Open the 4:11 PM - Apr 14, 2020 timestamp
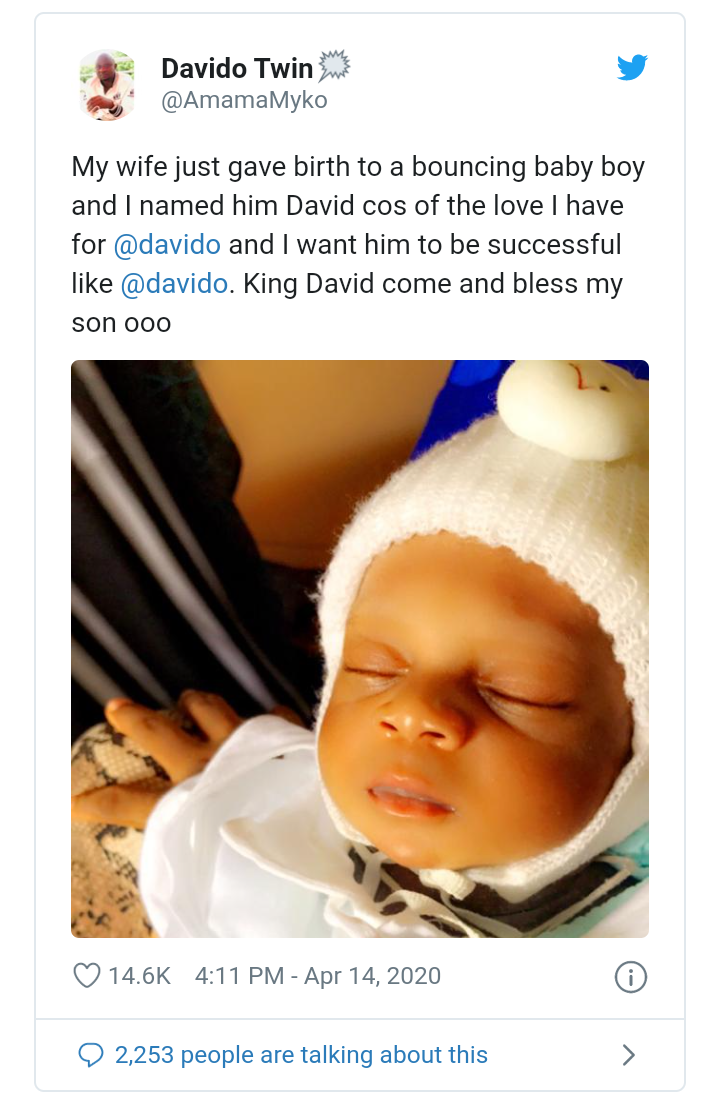This screenshot has width=720, height=1107. pos(318,976)
